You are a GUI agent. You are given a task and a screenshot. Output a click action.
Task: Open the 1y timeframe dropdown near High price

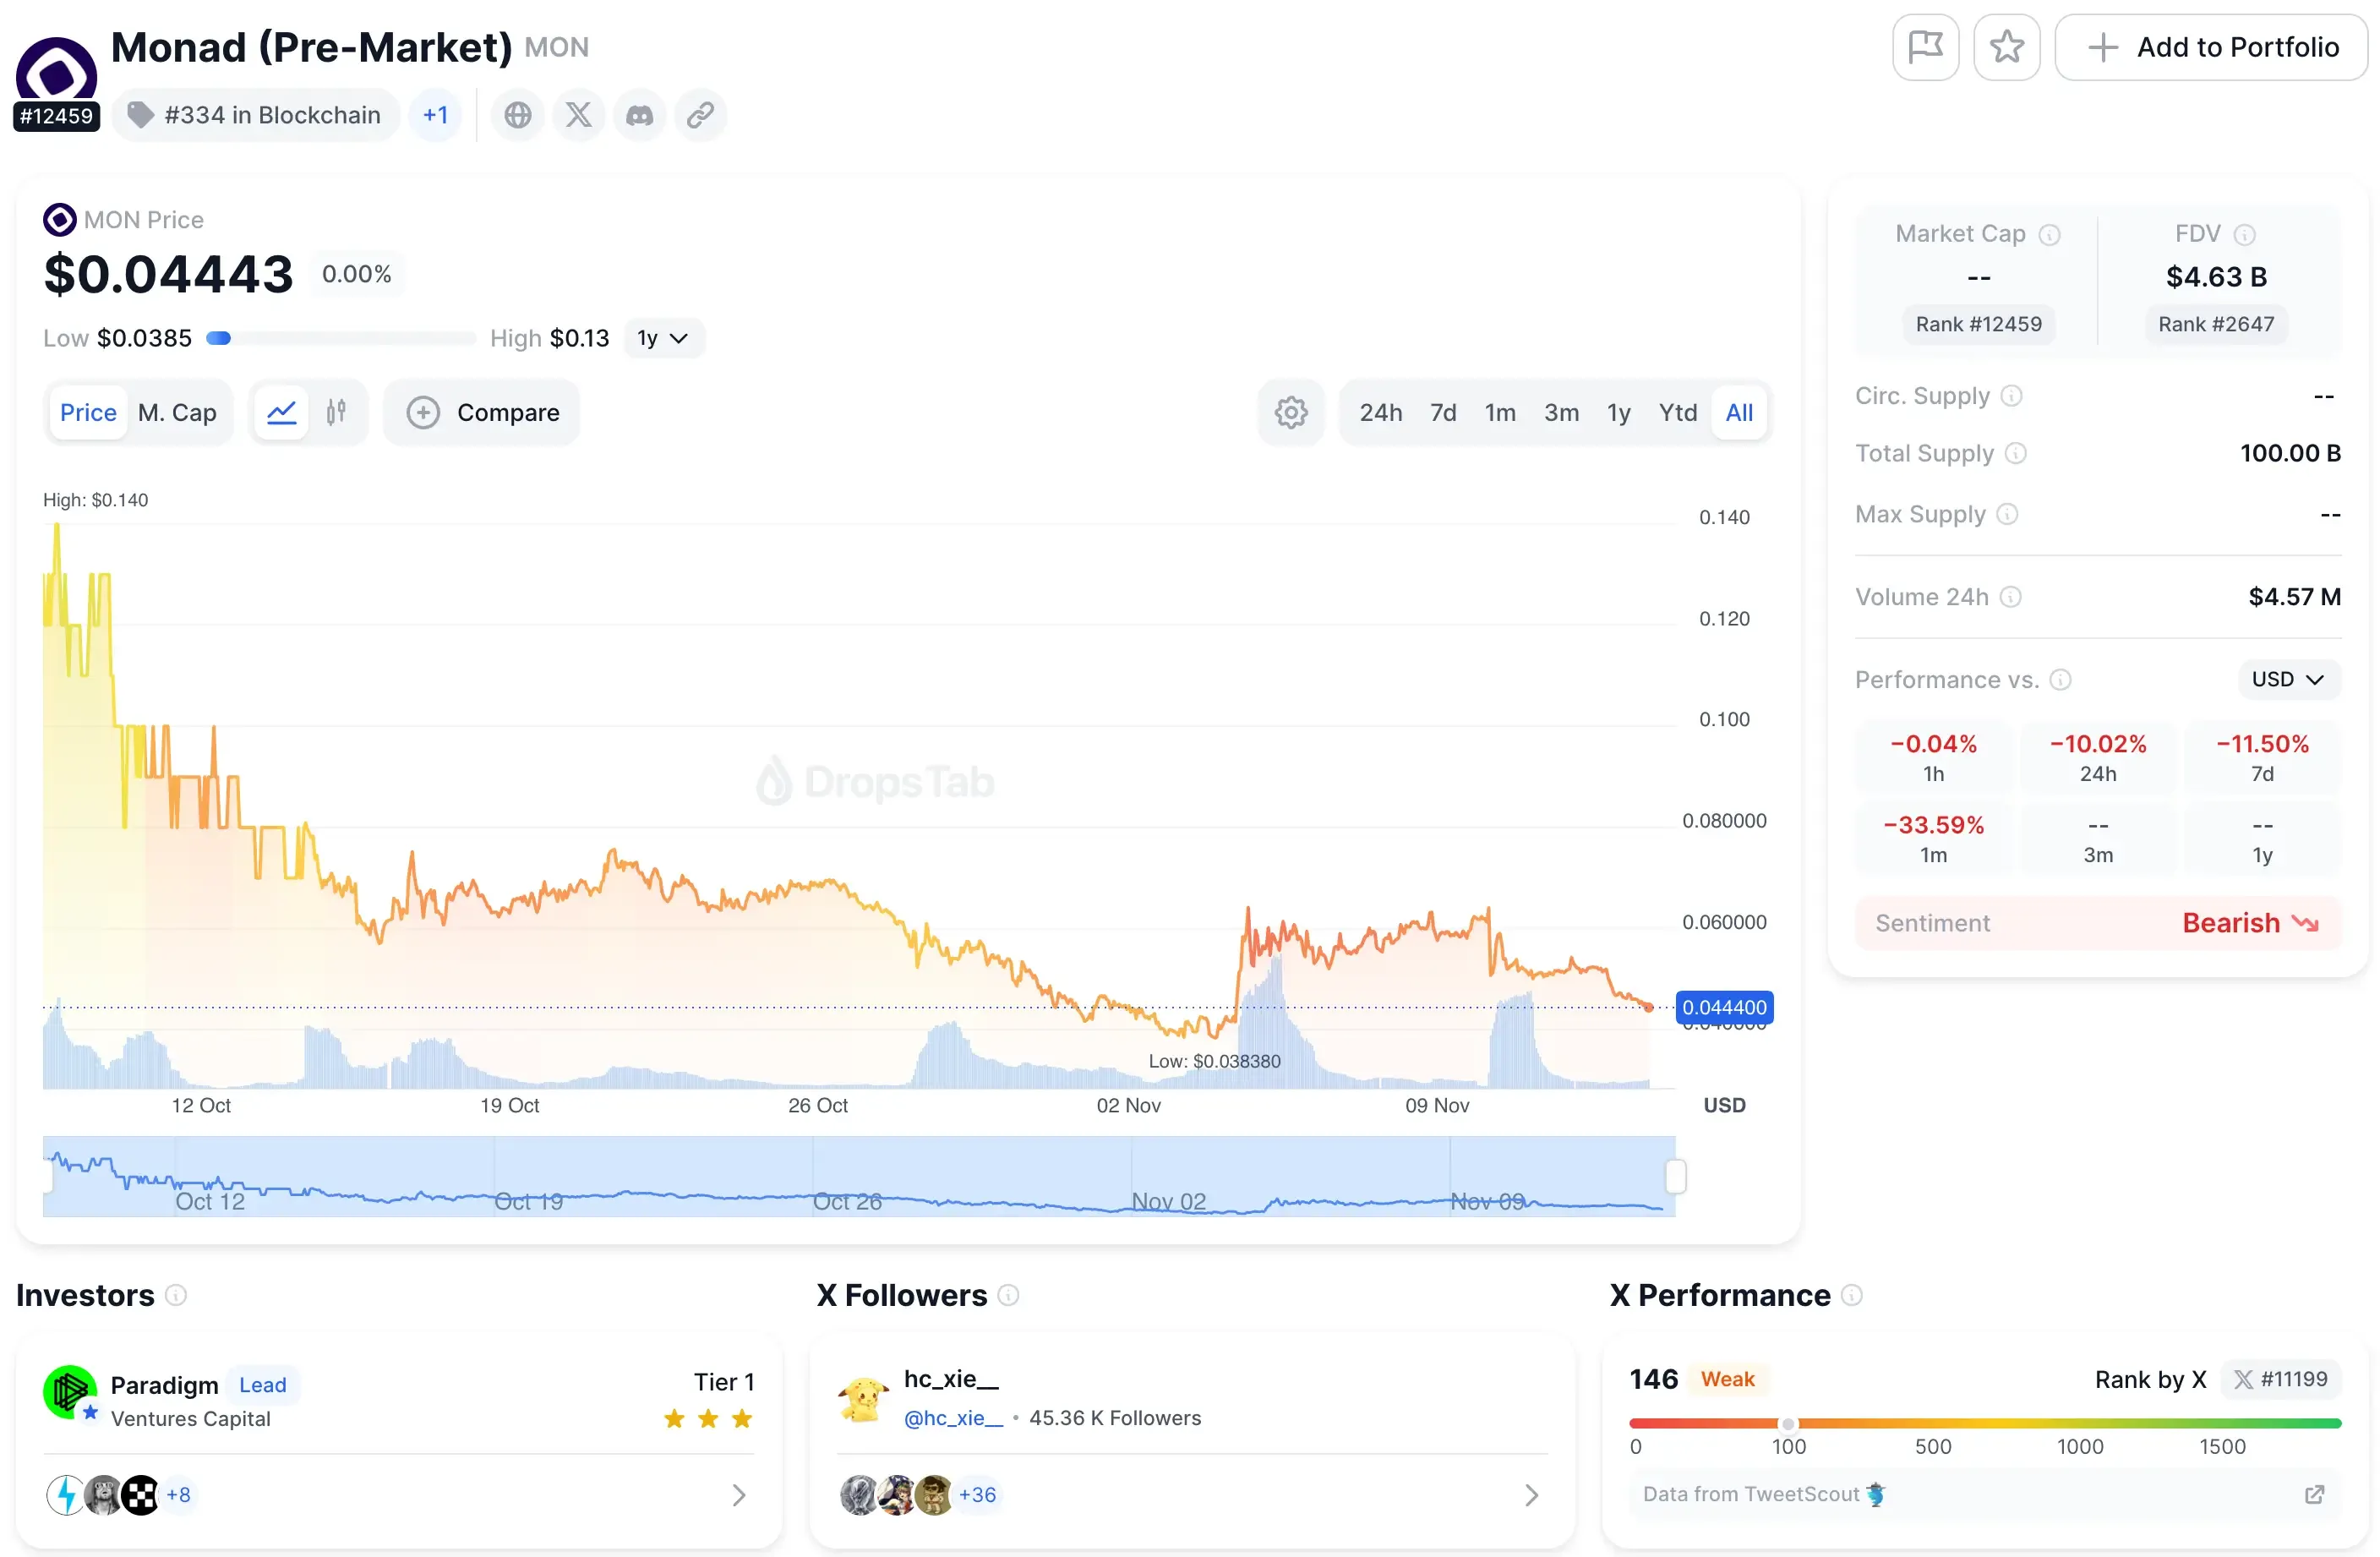pos(663,338)
